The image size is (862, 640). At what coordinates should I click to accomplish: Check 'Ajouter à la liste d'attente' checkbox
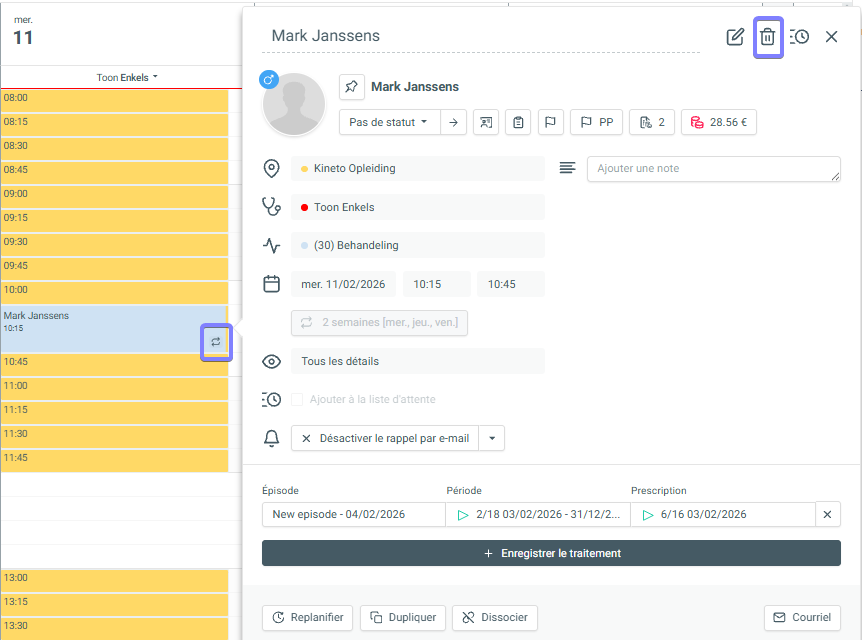click(297, 400)
